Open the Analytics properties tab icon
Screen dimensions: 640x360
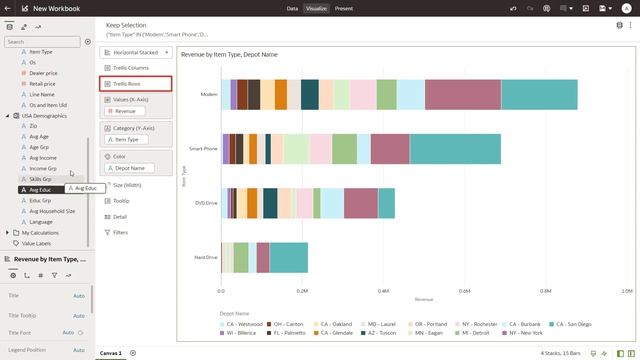point(68,276)
